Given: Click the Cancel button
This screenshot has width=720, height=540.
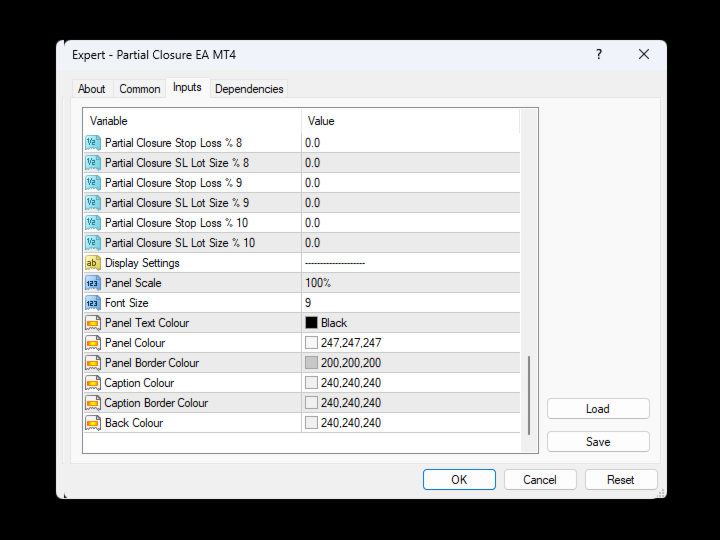Looking at the screenshot, I should [540, 479].
